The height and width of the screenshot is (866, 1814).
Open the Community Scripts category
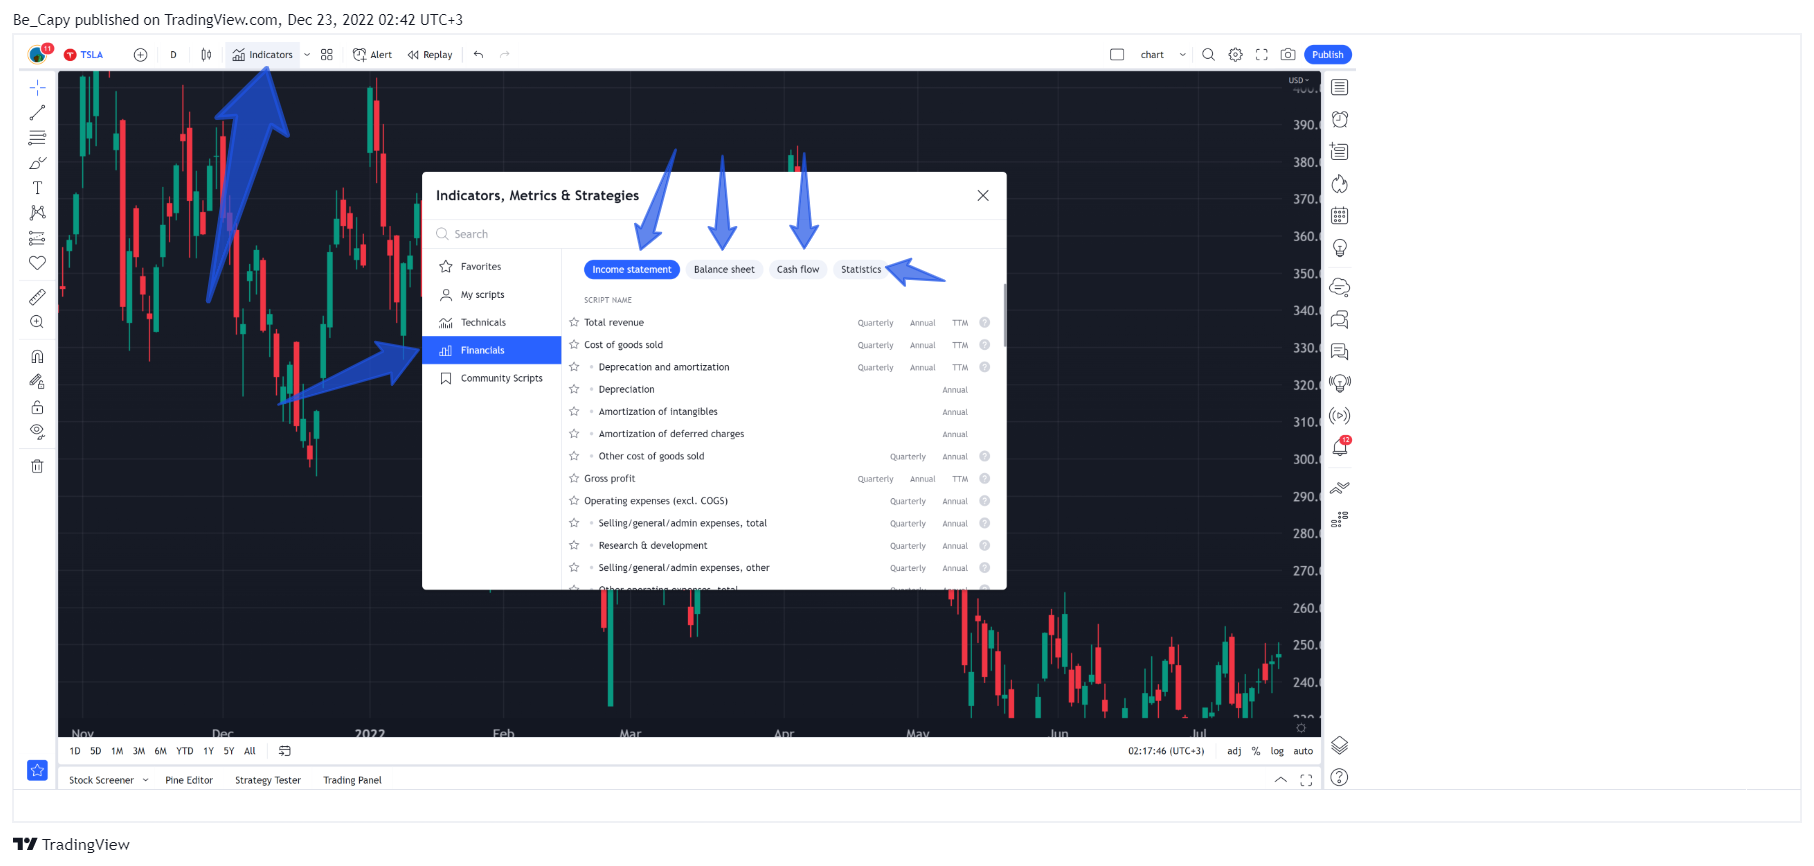(491, 379)
